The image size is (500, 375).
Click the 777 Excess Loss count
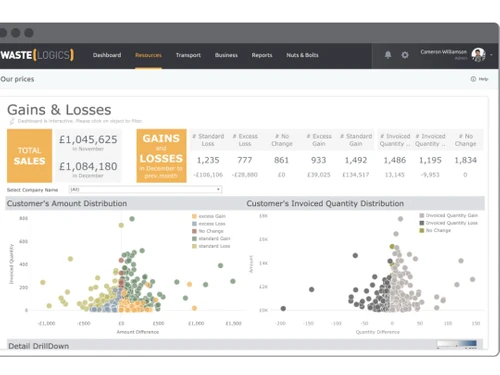pyautogui.click(x=245, y=160)
